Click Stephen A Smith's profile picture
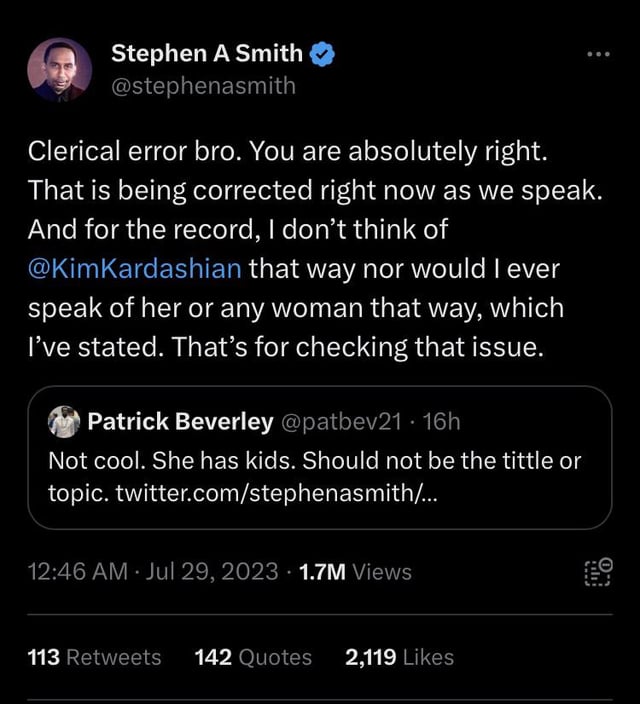Image resolution: width=640 pixels, height=704 pixels. [59, 71]
